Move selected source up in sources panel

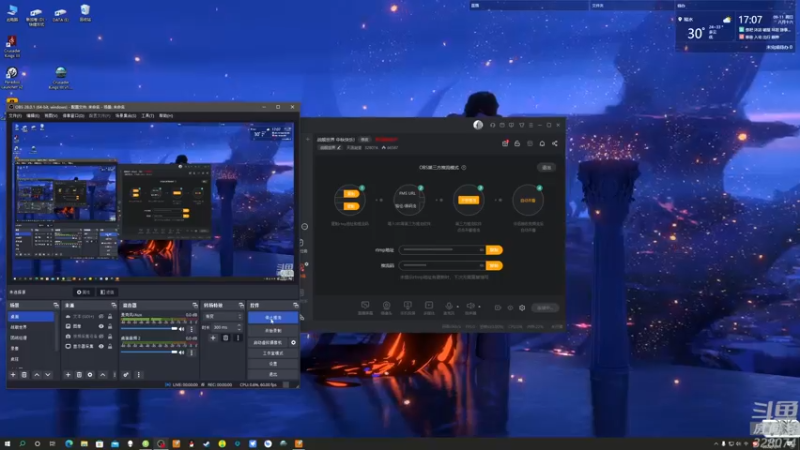(x=103, y=374)
